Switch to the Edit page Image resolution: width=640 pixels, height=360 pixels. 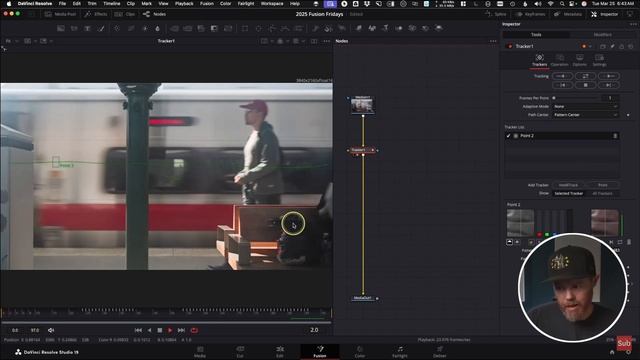[x=280, y=351]
